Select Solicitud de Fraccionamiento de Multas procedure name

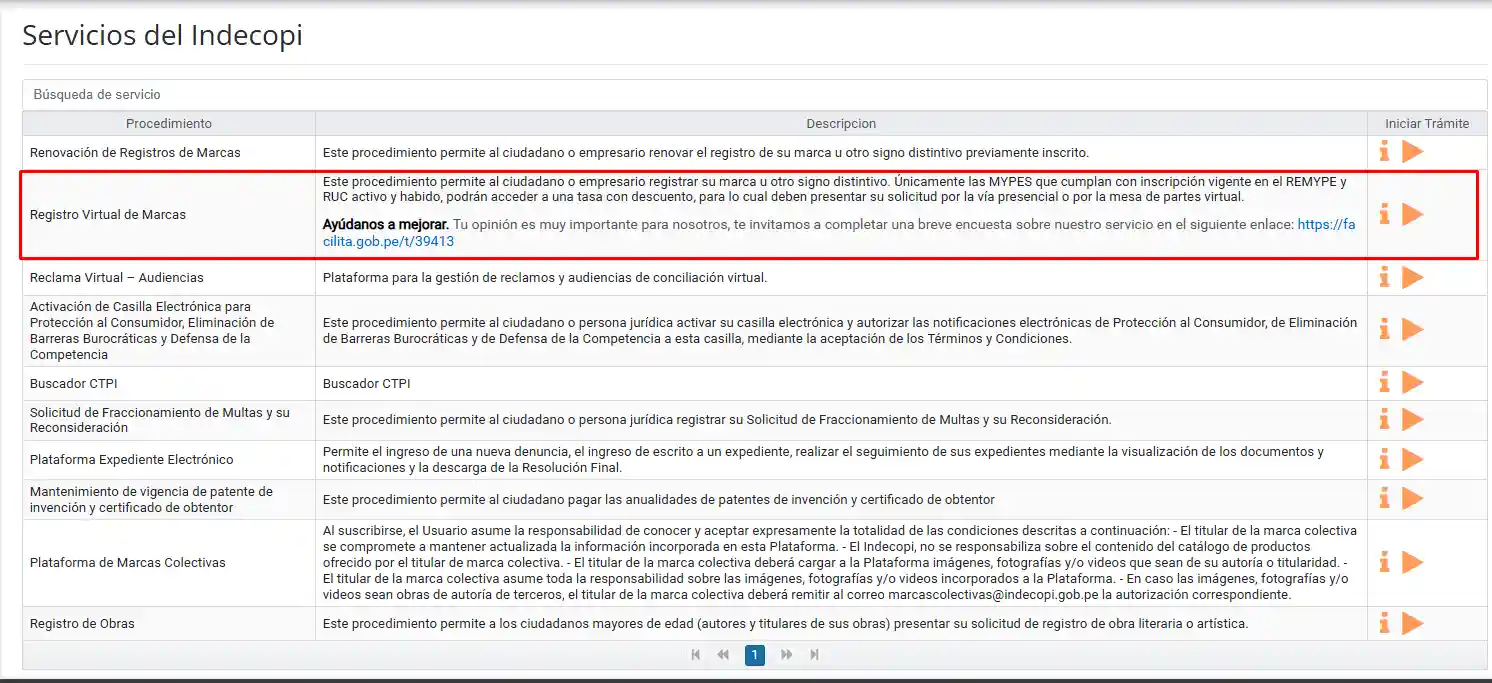click(x=160, y=419)
